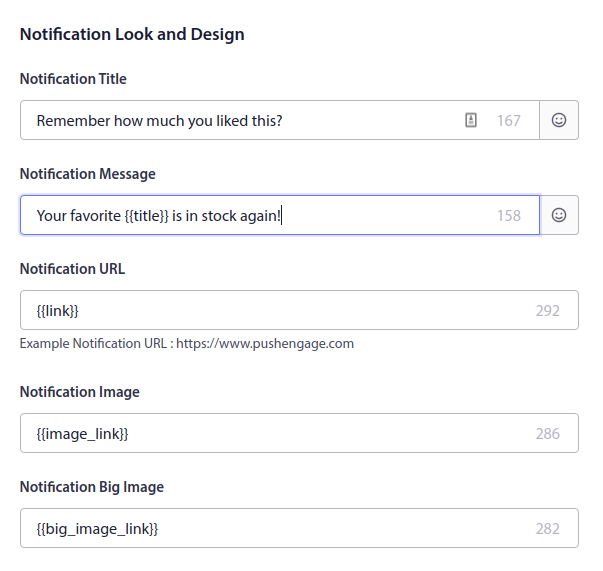Click the 282 counter in Big Image field
This screenshot has height=571, width=603.
[x=547, y=528]
